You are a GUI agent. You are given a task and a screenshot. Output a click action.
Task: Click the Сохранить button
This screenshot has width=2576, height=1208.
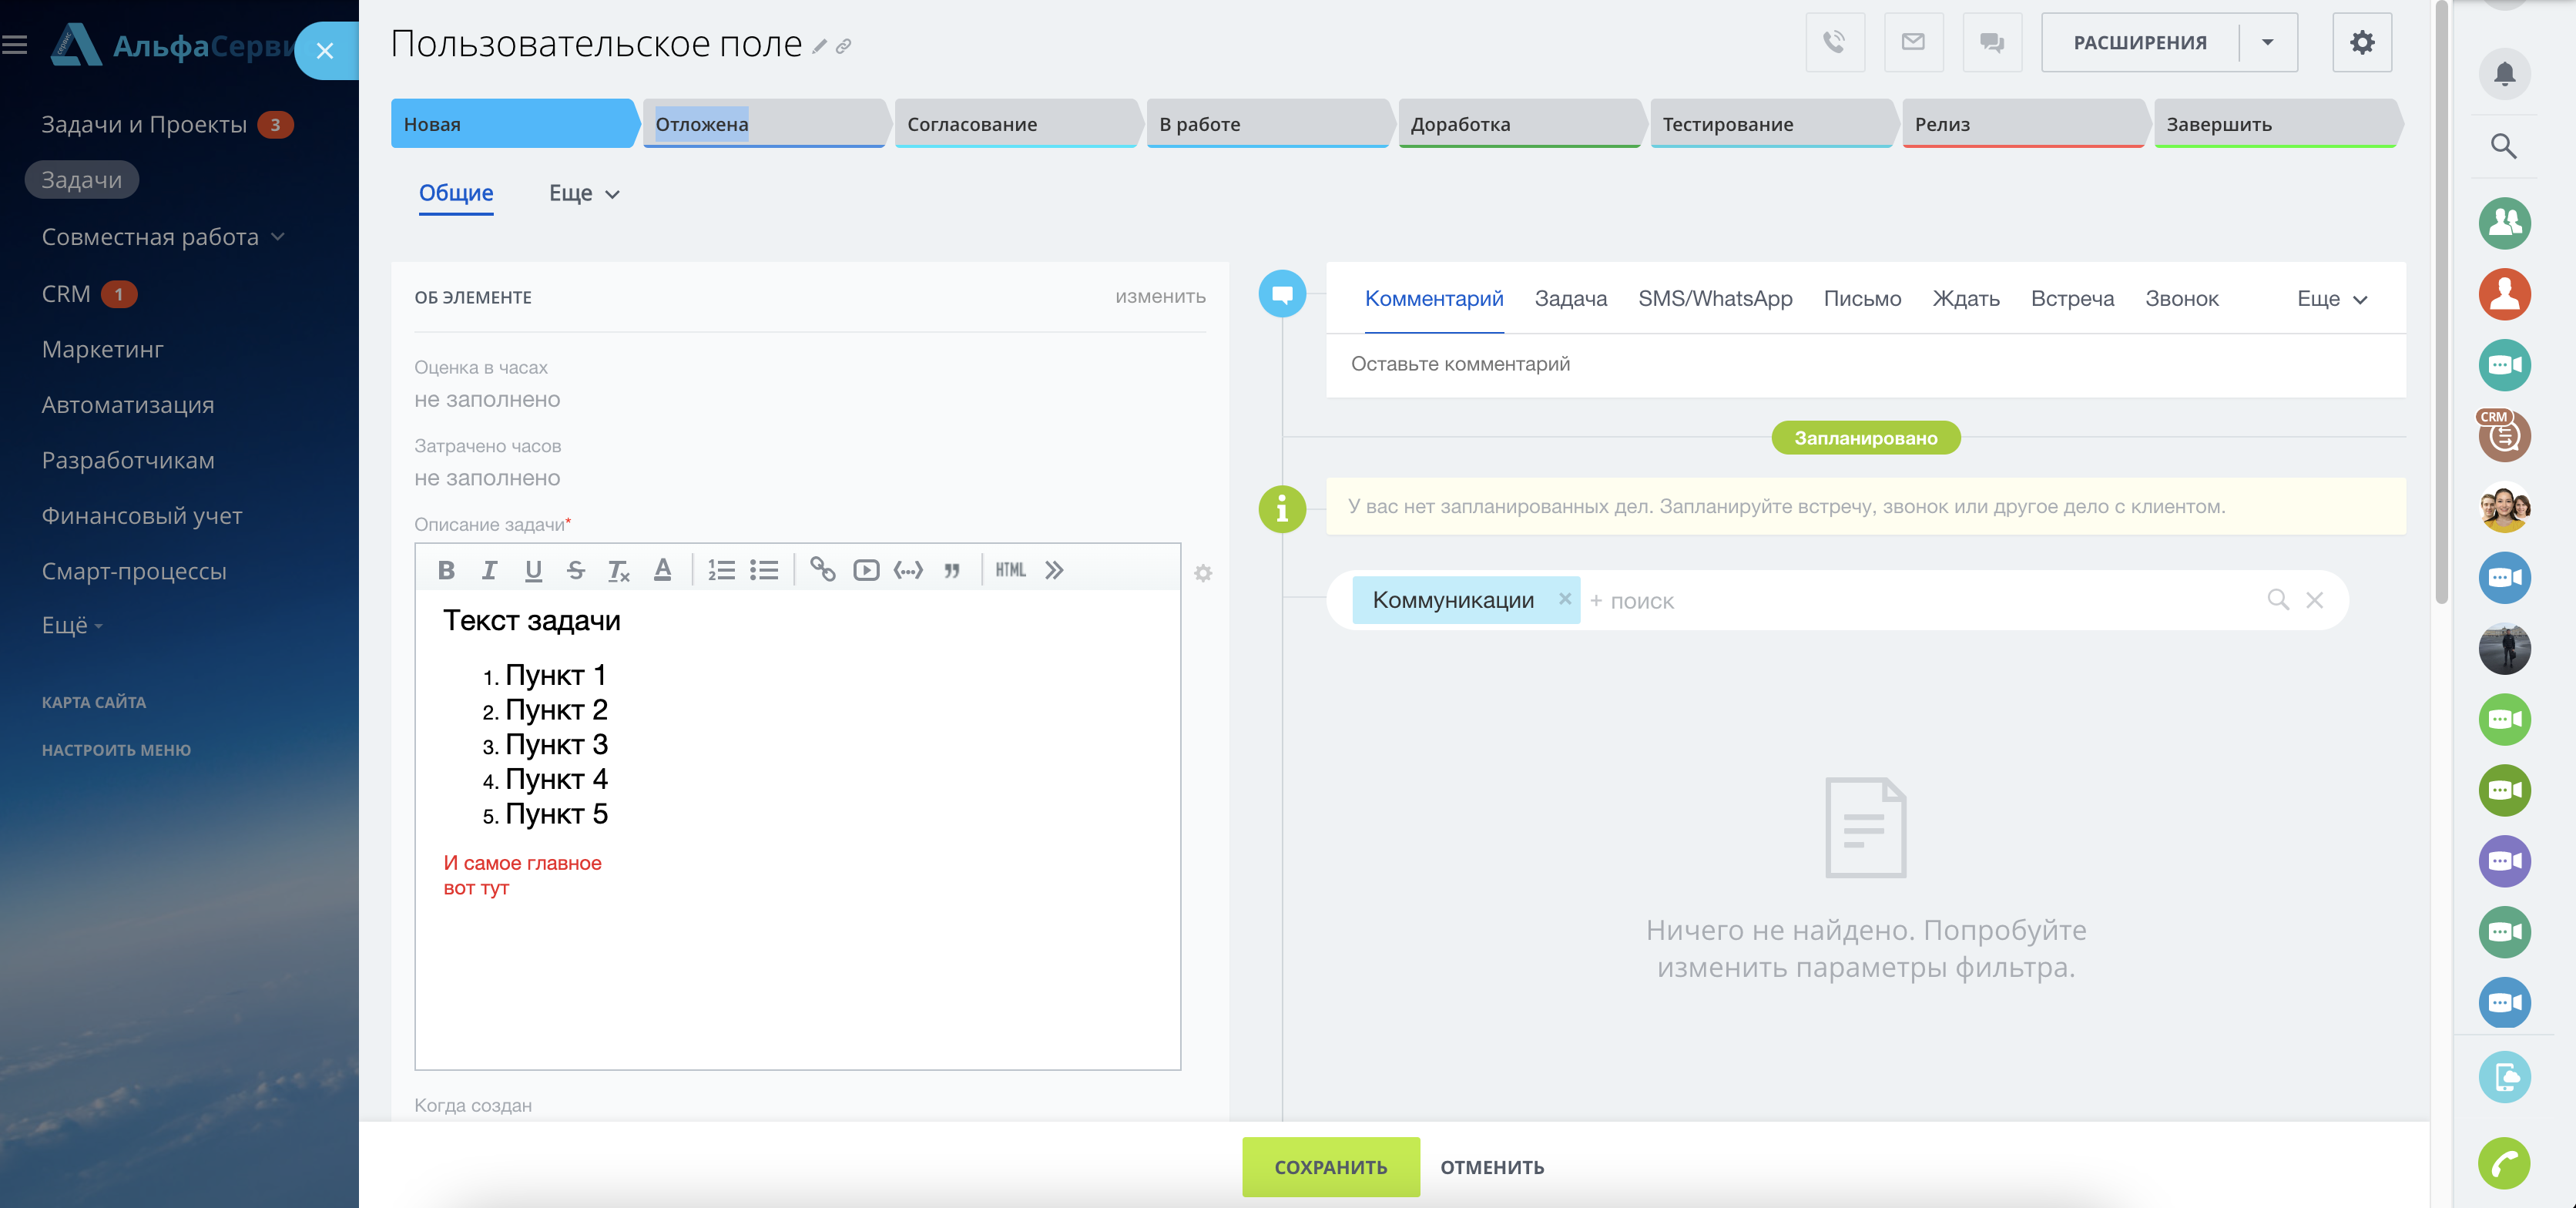[x=1330, y=1166]
